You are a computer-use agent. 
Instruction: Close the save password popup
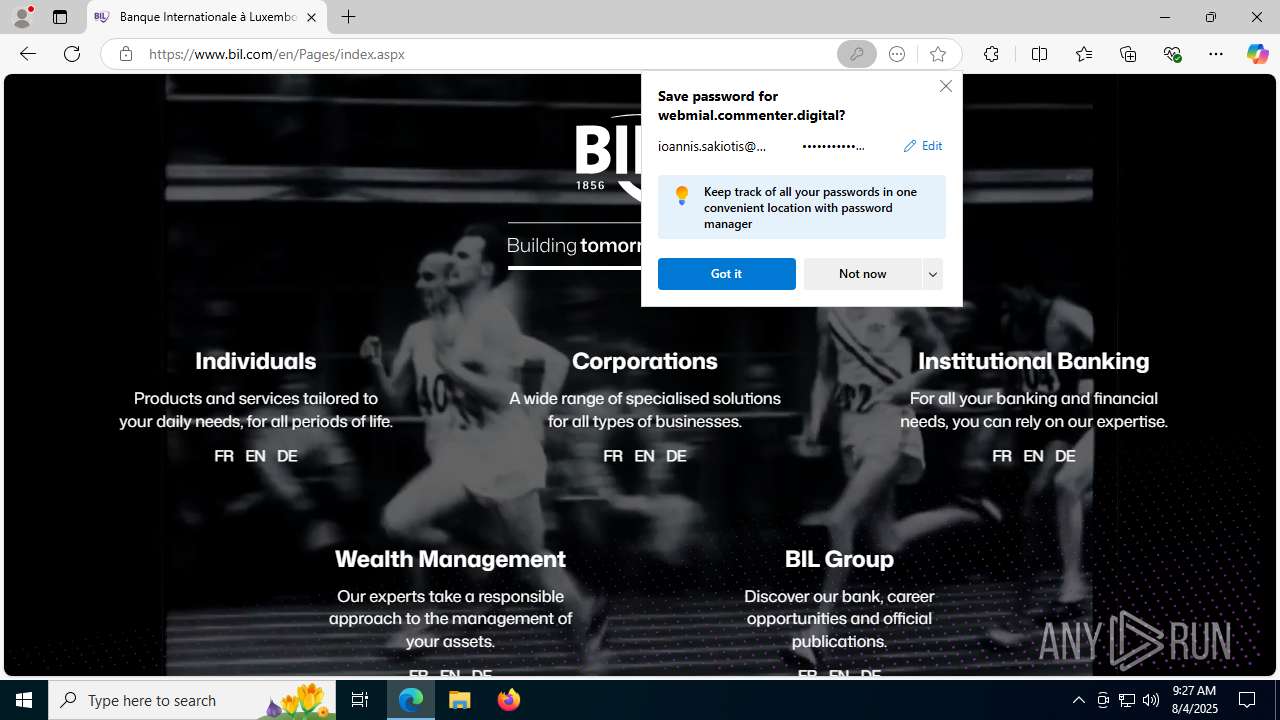(945, 86)
